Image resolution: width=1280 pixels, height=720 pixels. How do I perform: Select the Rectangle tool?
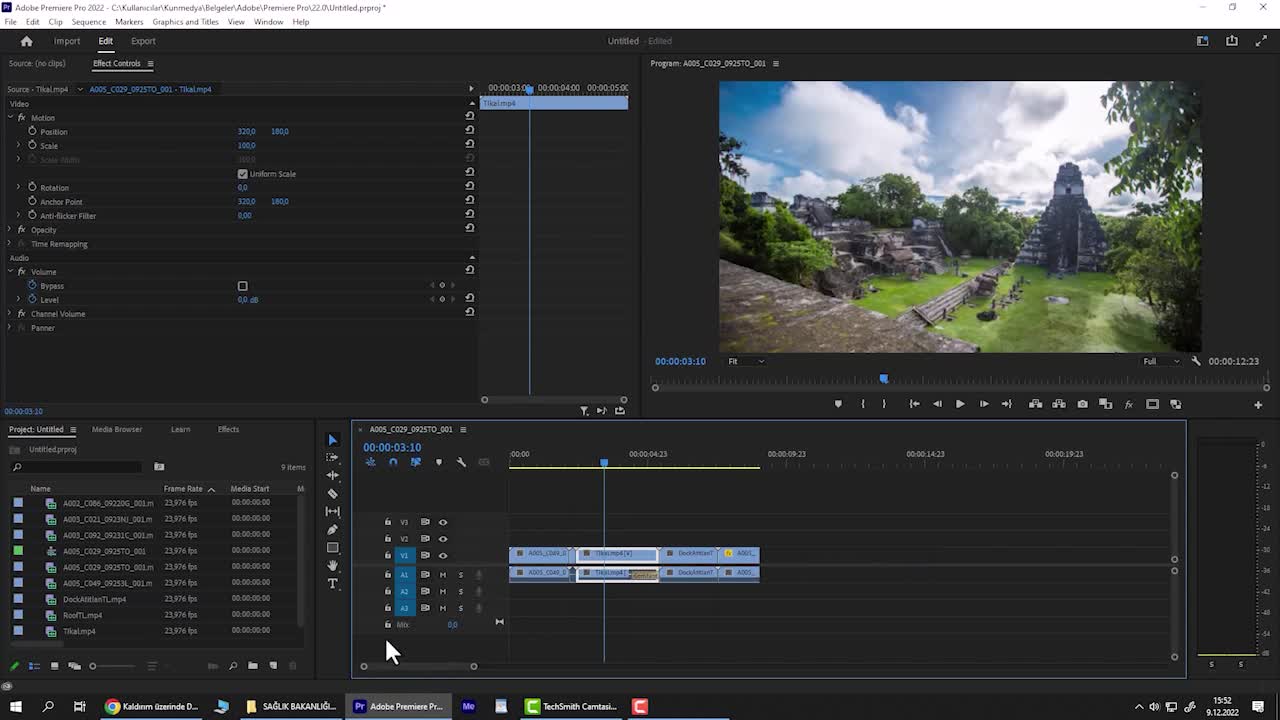point(333,547)
